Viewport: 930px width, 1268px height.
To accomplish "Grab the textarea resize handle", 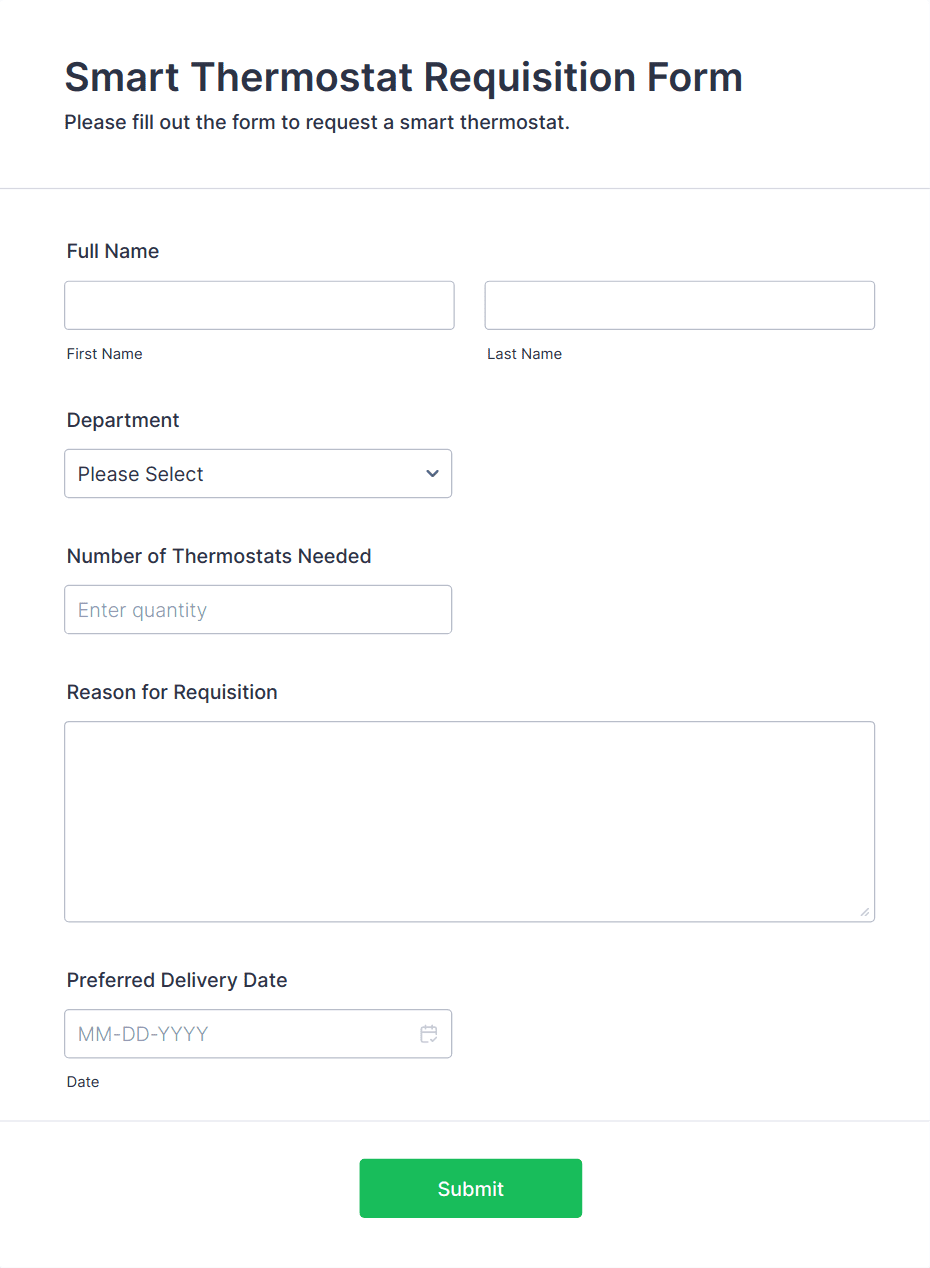I will click(865, 912).
